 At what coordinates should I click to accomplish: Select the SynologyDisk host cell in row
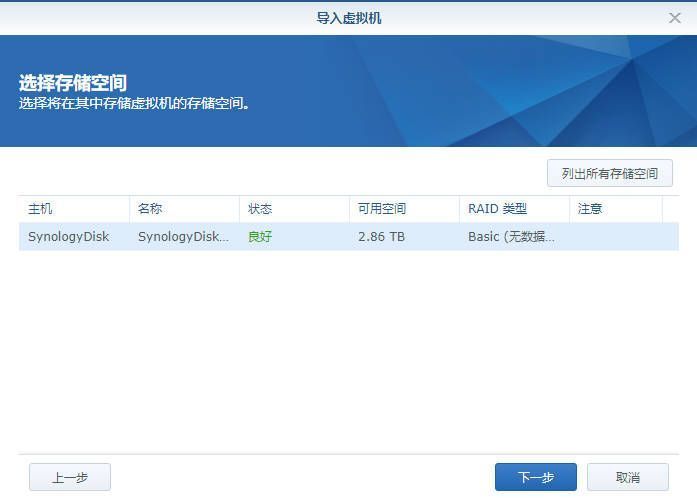[x=69, y=237]
